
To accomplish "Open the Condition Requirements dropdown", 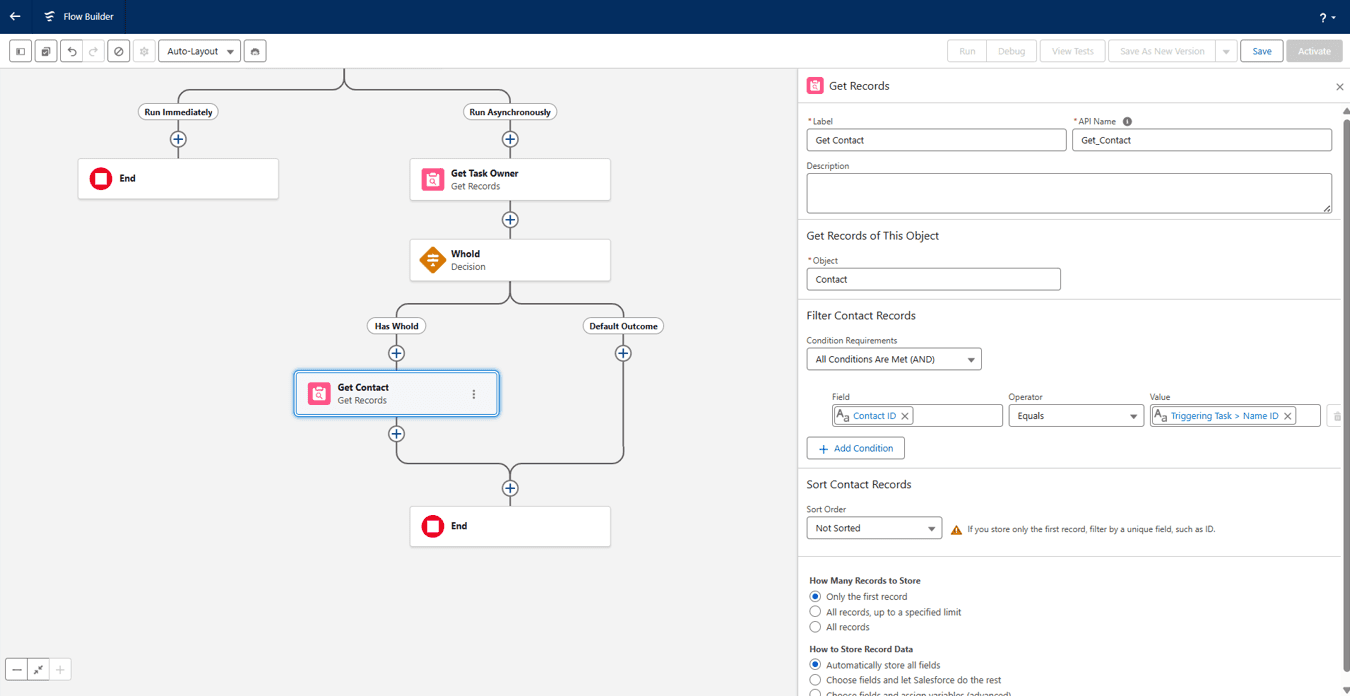I will tap(894, 359).
